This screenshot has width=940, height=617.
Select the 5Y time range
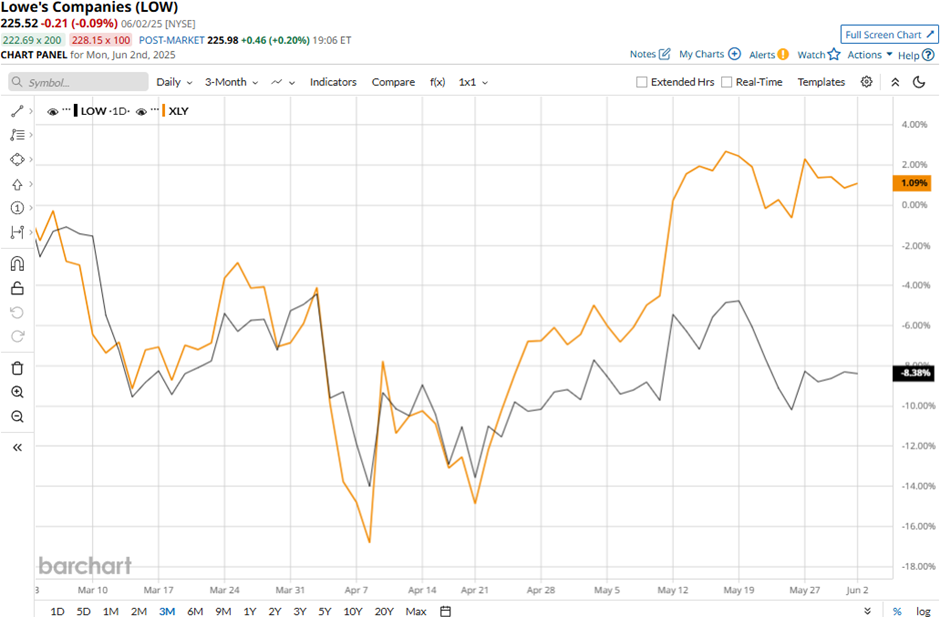tap(325, 611)
